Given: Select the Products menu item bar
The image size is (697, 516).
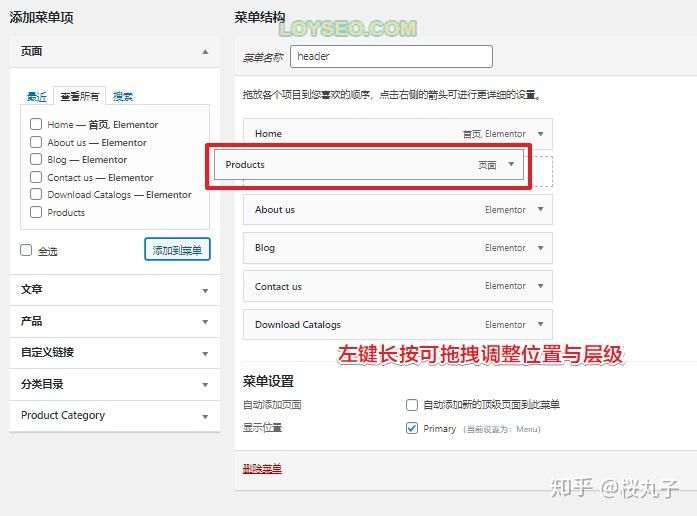Looking at the screenshot, I should click(369, 164).
